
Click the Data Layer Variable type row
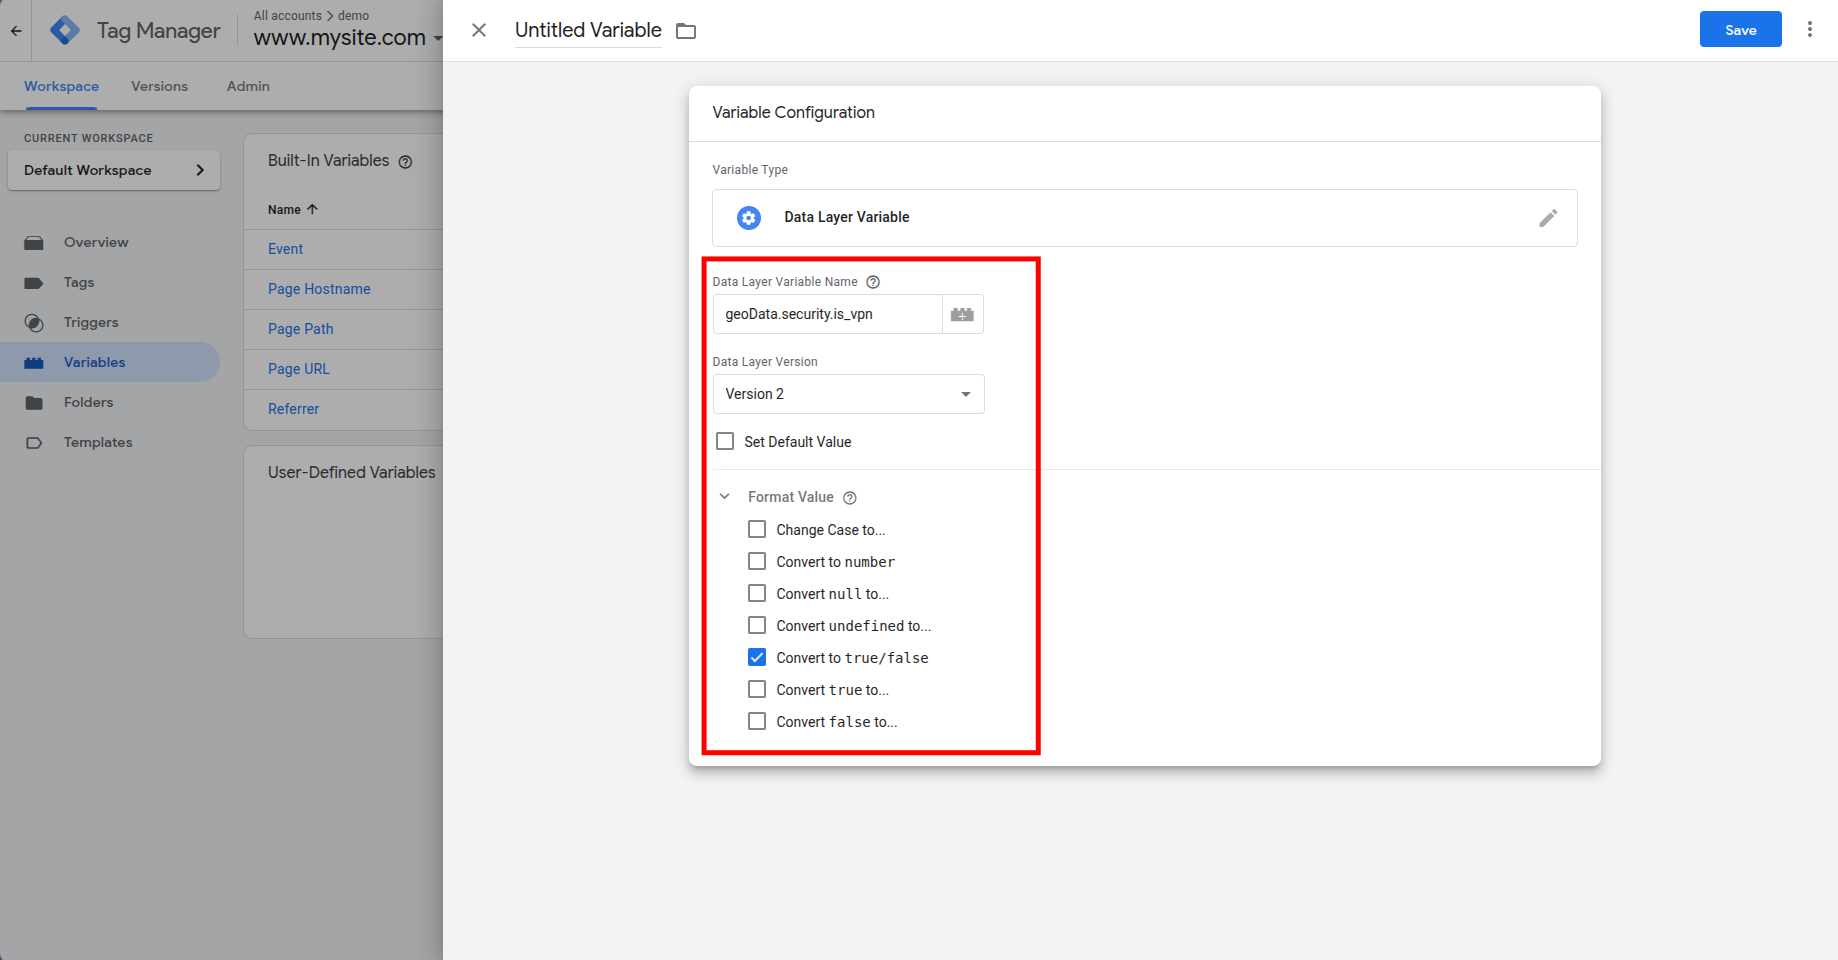coord(1144,218)
